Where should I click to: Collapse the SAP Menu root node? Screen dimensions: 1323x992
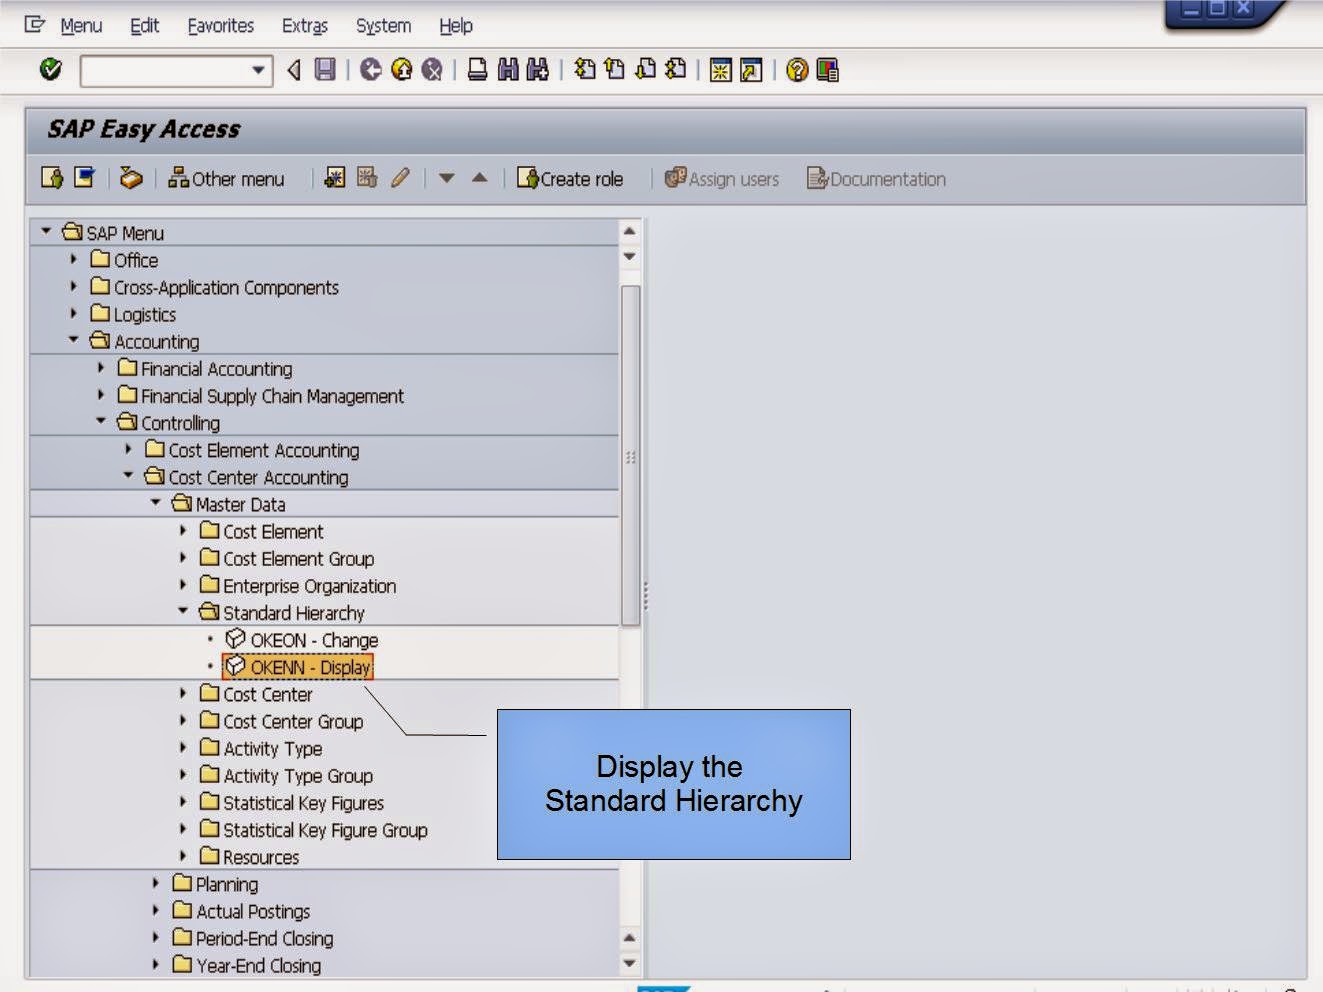(x=46, y=231)
